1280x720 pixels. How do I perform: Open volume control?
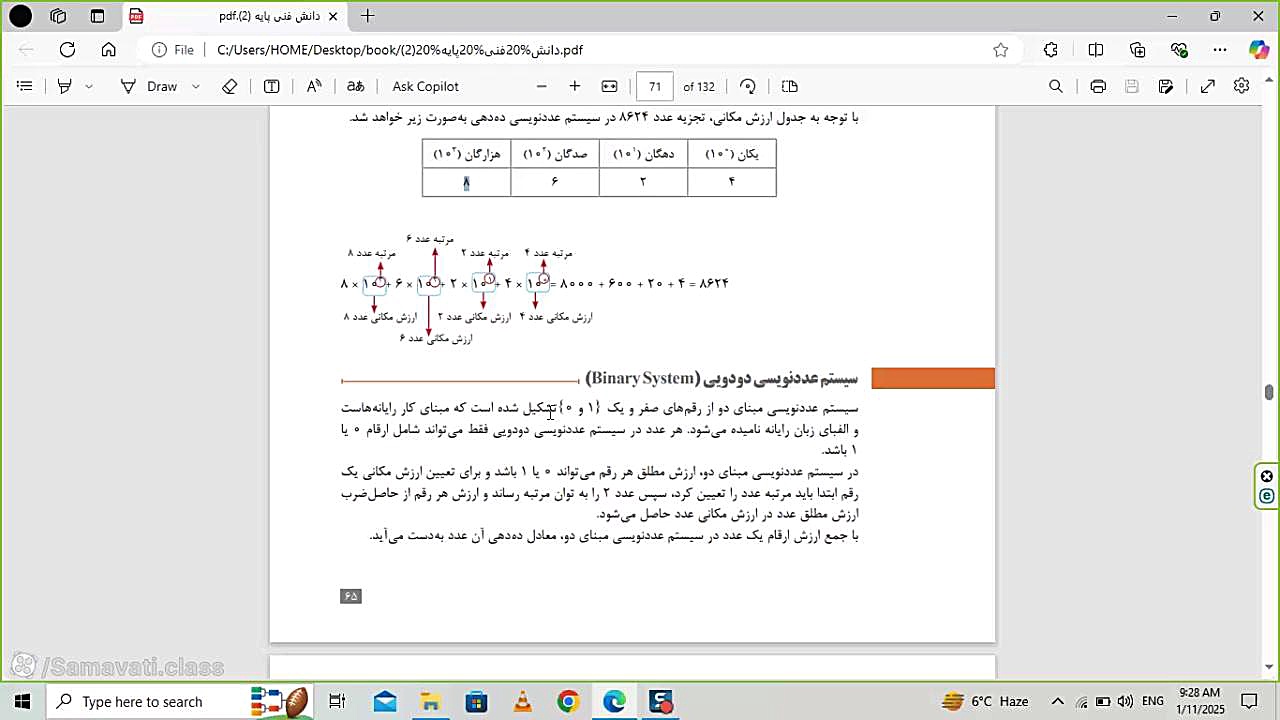coord(1125,702)
